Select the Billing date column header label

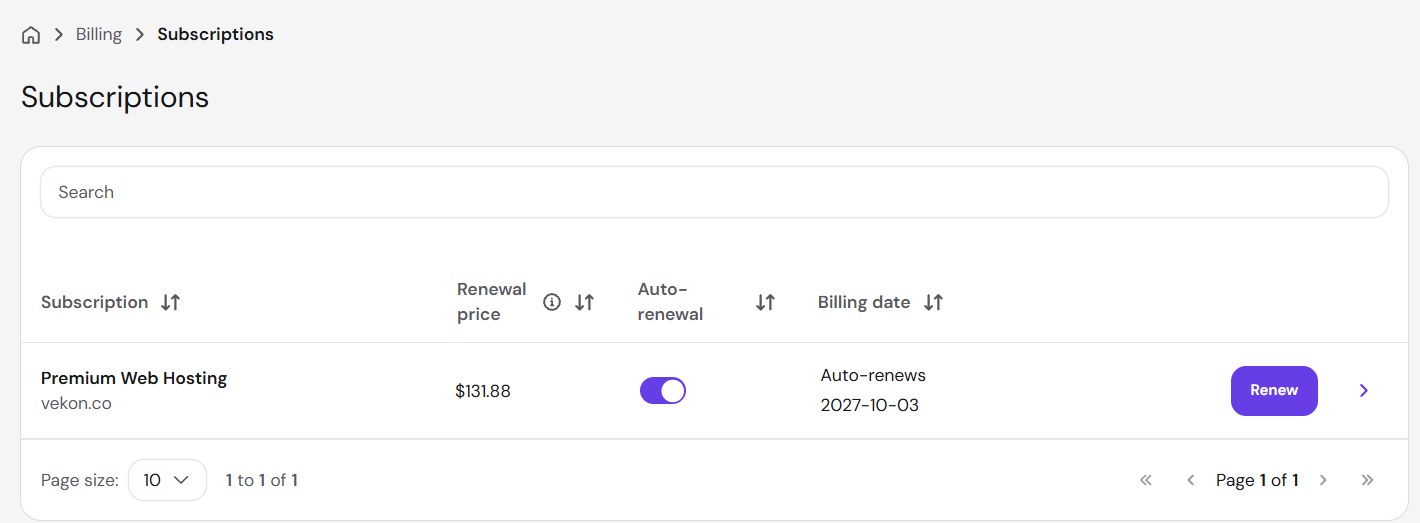[864, 302]
